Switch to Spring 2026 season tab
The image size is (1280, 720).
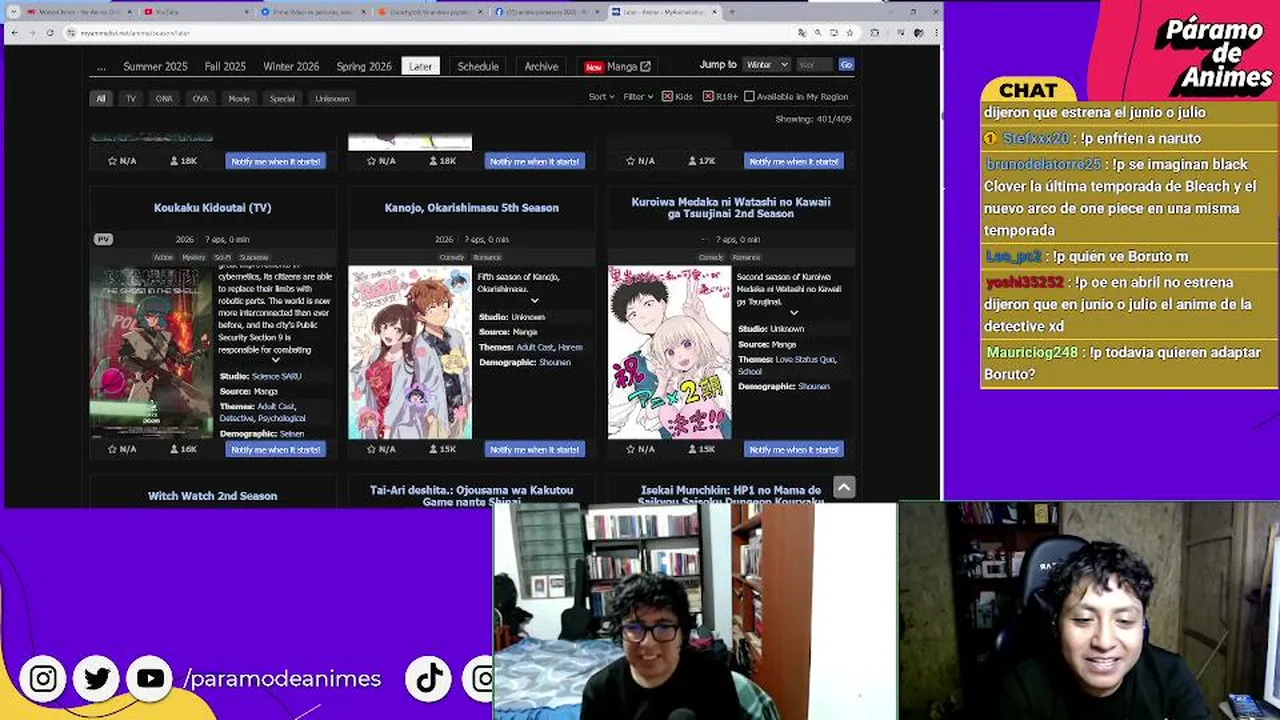coord(364,67)
